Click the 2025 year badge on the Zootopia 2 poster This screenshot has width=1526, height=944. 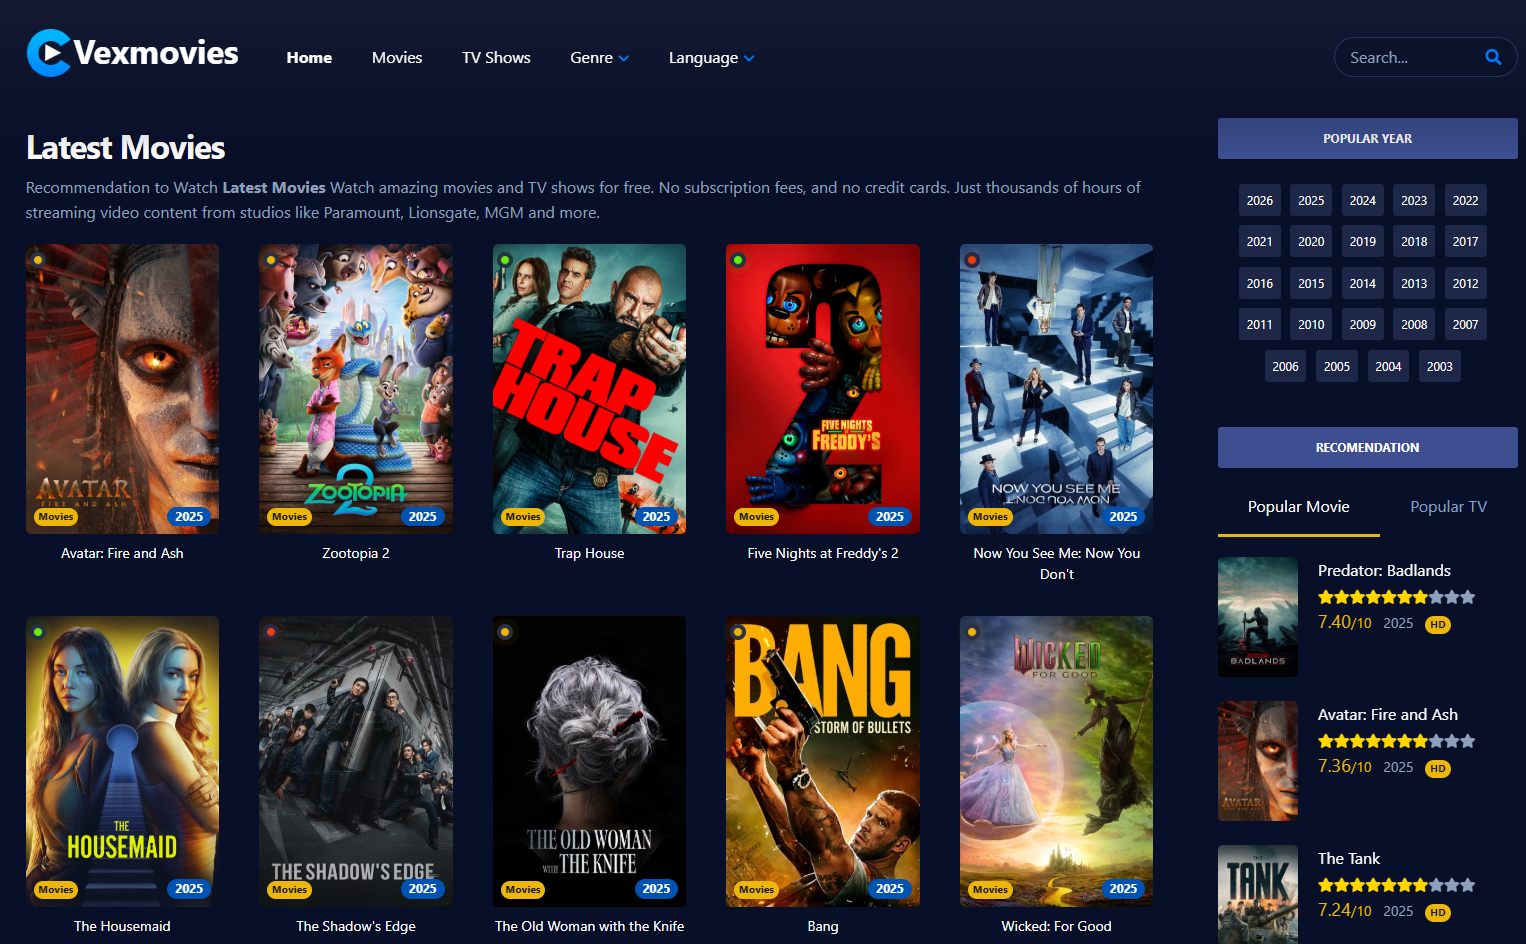(x=423, y=516)
